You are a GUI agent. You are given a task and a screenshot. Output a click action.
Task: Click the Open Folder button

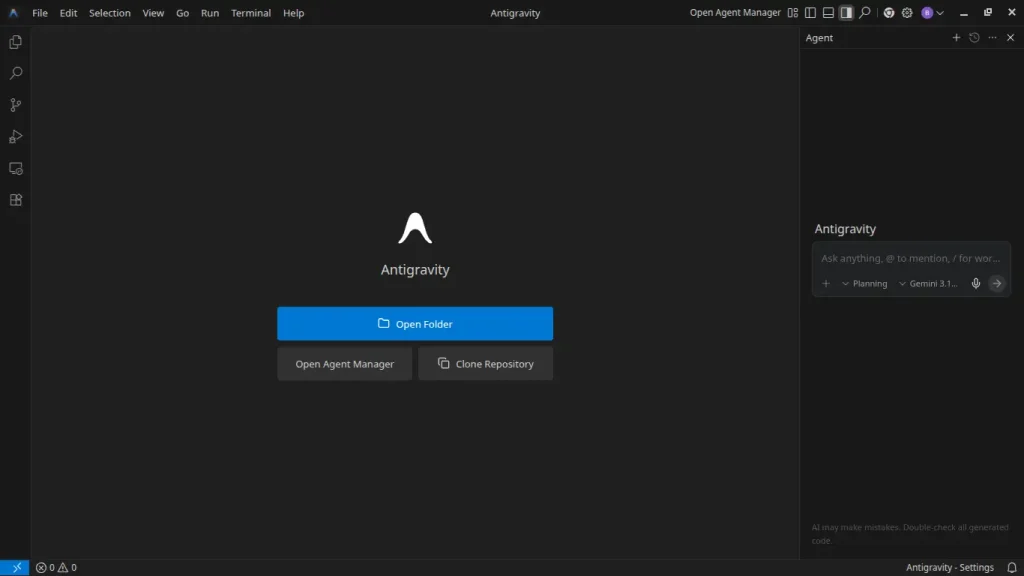(x=415, y=323)
